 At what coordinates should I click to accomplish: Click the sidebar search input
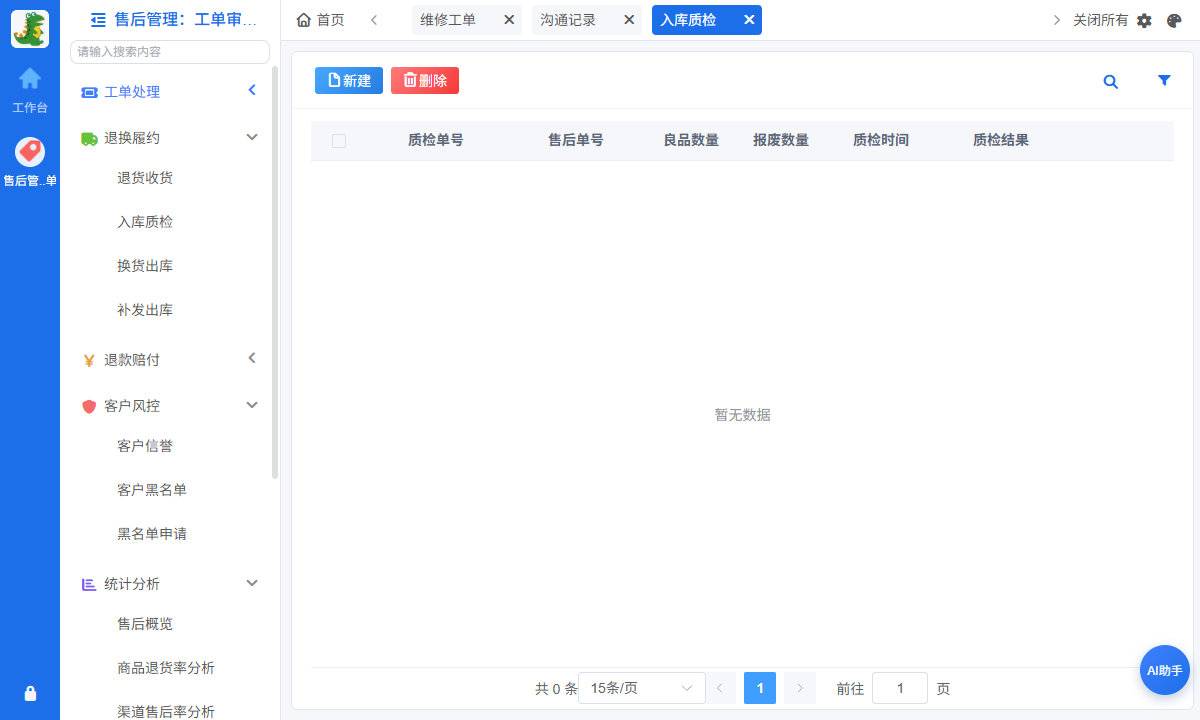pos(170,52)
